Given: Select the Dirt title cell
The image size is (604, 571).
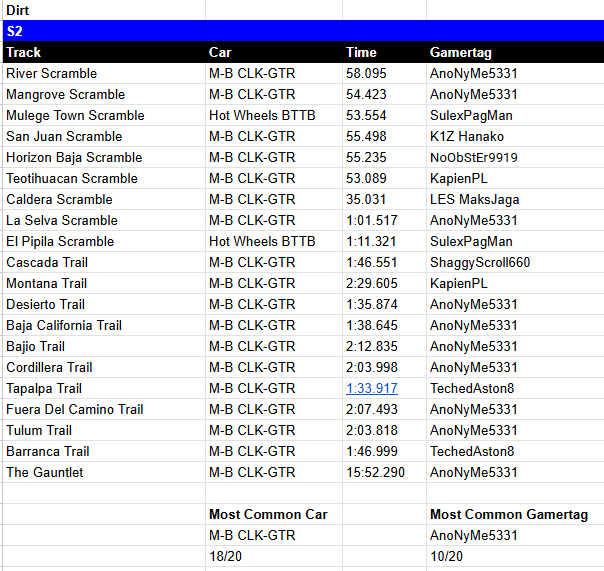Looking at the screenshot, I should point(104,10).
